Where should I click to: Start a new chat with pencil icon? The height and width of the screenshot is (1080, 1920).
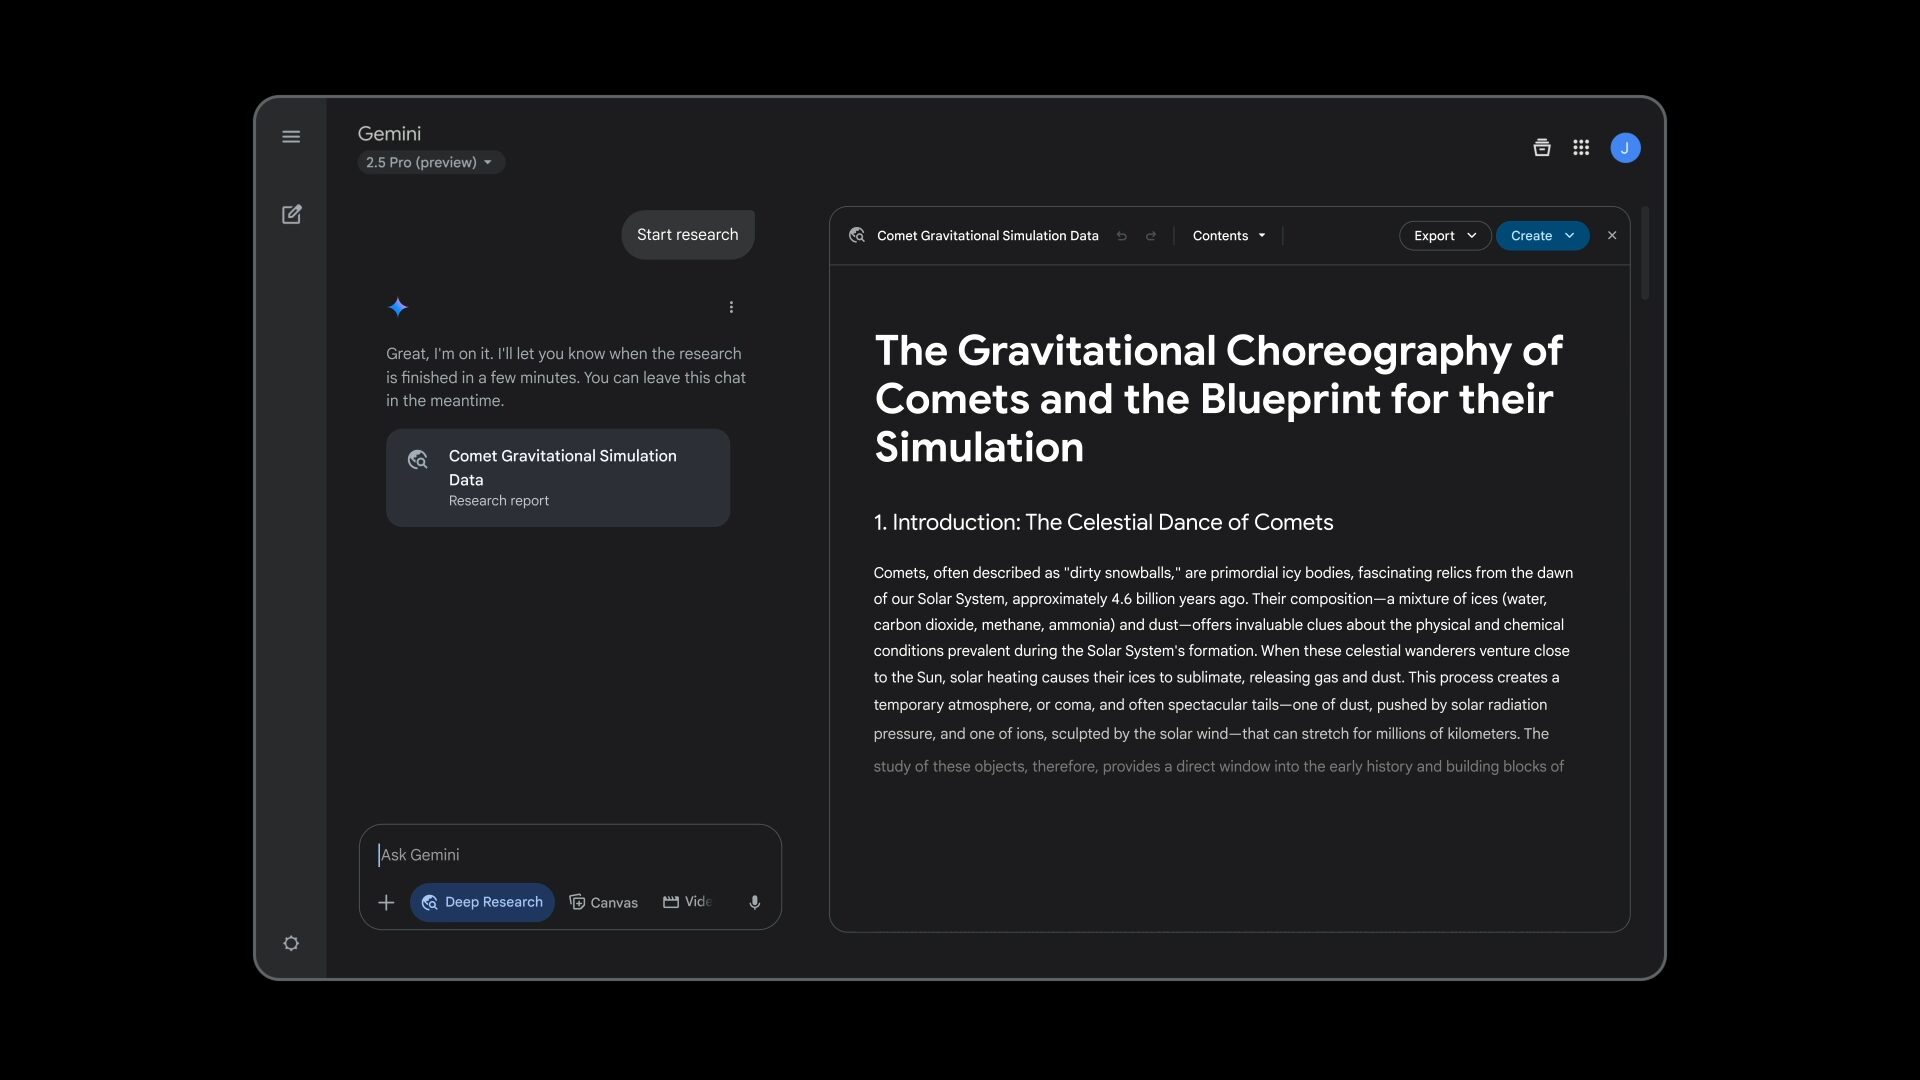tap(291, 214)
